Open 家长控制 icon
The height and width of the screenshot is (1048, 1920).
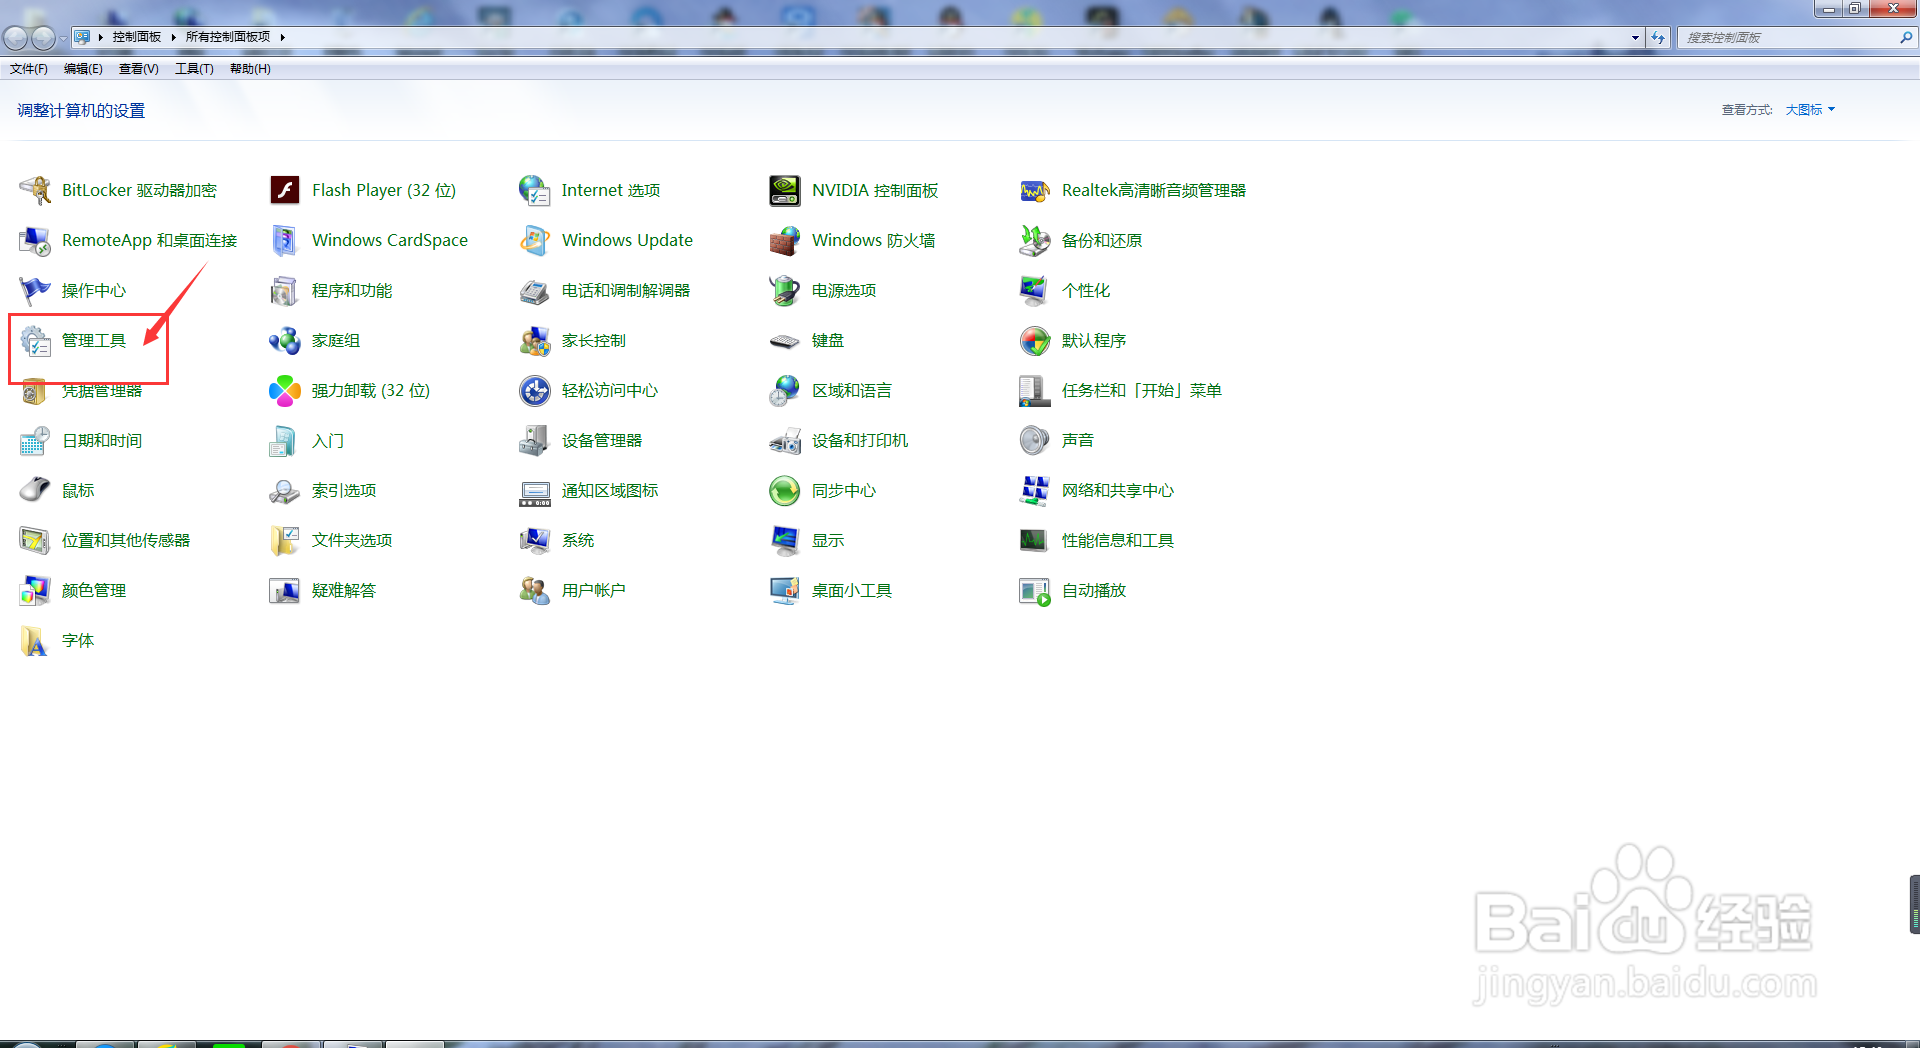535,340
